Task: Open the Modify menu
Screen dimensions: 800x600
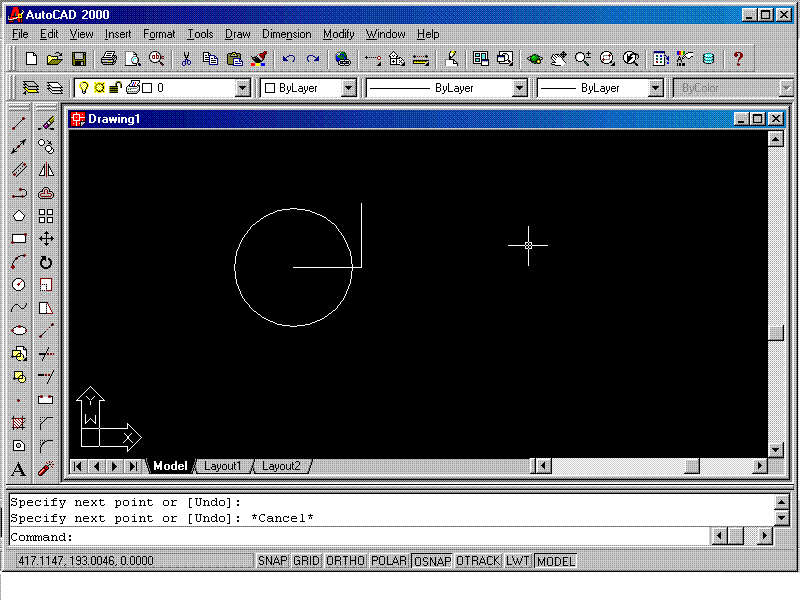Action: click(338, 34)
